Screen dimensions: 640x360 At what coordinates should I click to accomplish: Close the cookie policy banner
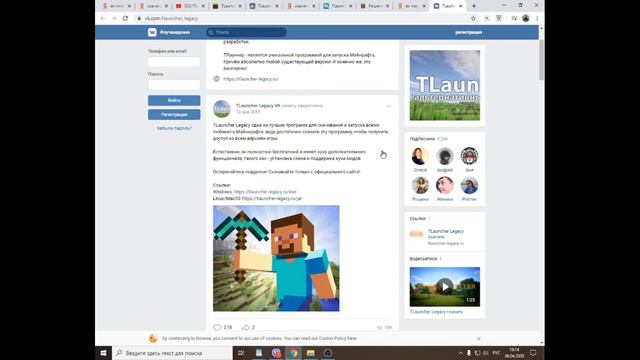(478, 338)
